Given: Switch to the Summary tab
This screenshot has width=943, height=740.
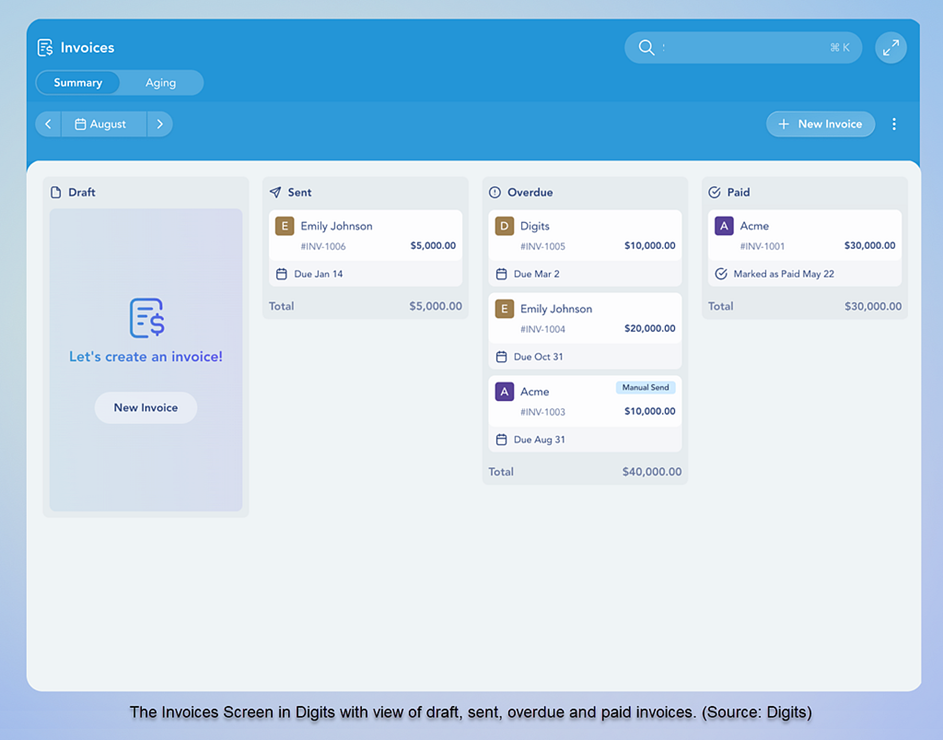Looking at the screenshot, I should (78, 82).
